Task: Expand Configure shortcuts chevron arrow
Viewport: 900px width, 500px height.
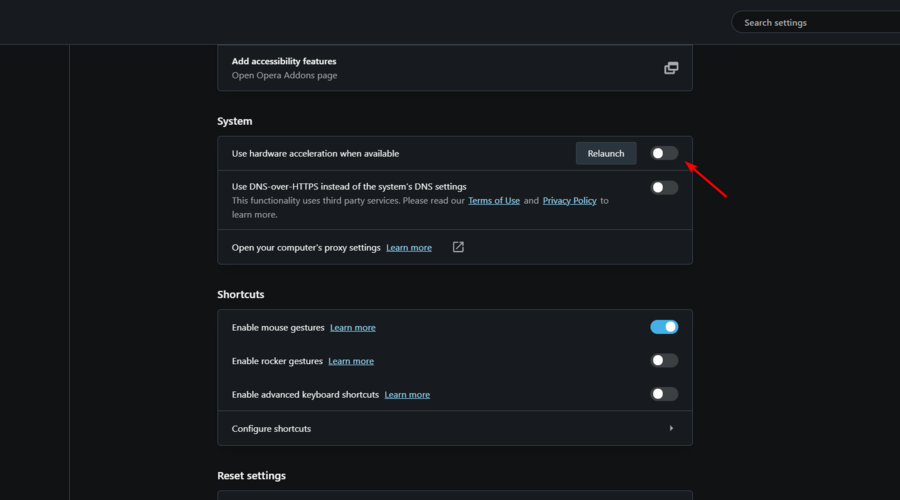Action: pyautogui.click(x=671, y=428)
